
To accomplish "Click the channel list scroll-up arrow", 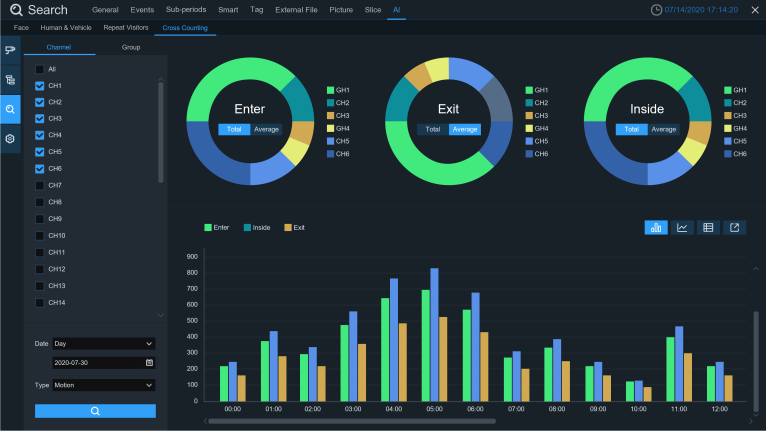I will coord(161,79).
